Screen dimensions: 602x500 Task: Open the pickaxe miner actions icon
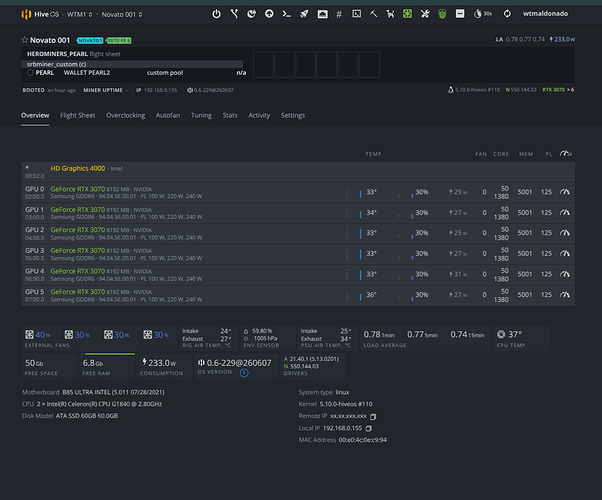click(374, 14)
